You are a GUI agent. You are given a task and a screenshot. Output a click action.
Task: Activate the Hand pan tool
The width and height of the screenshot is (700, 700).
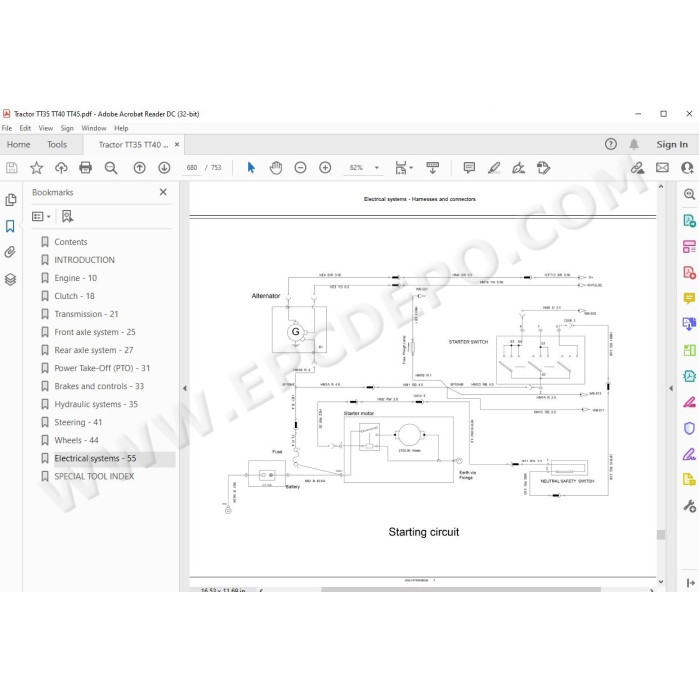pos(276,168)
